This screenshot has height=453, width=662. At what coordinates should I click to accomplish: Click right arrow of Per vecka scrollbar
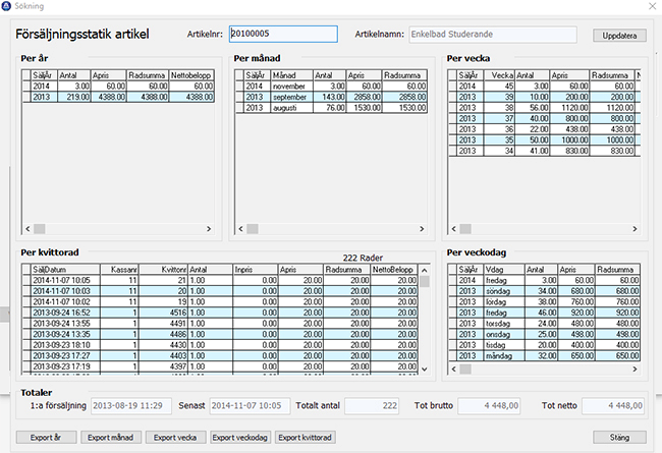(x=635, y=229)
